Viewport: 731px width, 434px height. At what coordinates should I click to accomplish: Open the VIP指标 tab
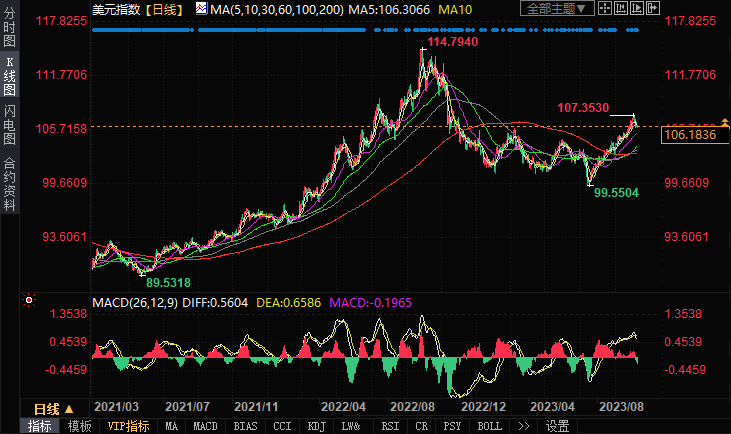(x=128, y=426)
